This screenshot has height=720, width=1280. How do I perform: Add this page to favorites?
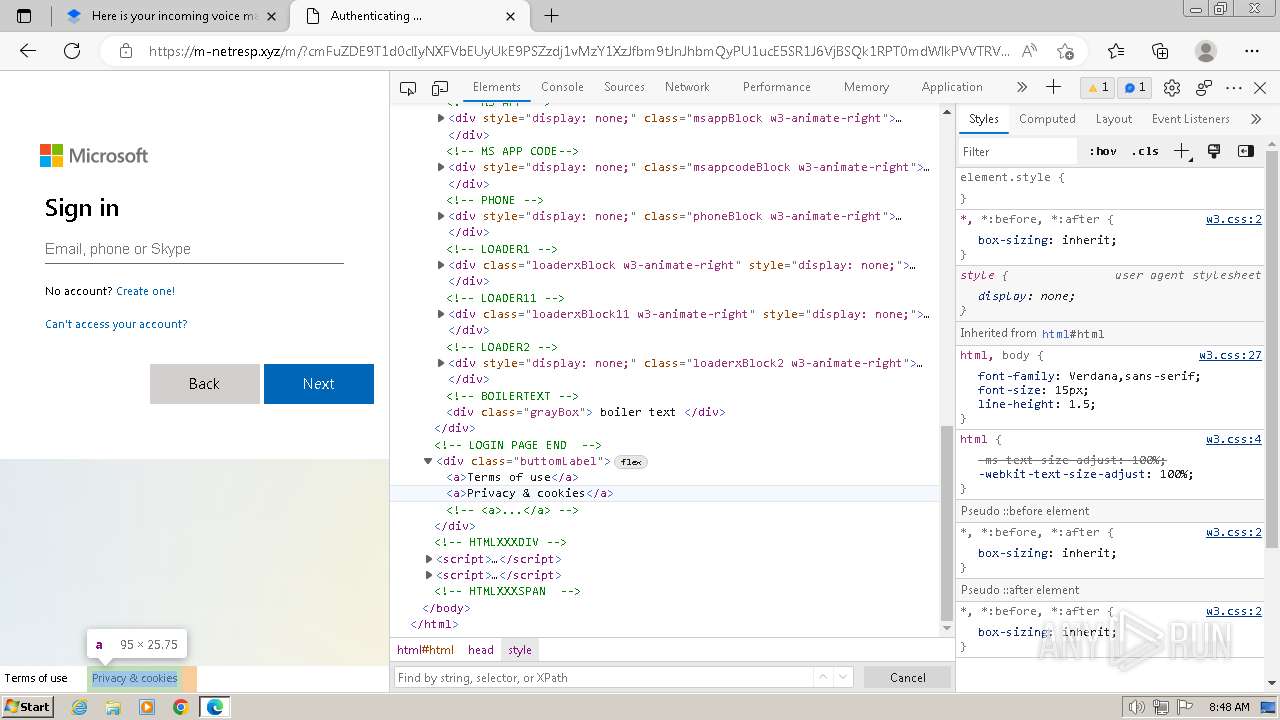point(1065,51)
